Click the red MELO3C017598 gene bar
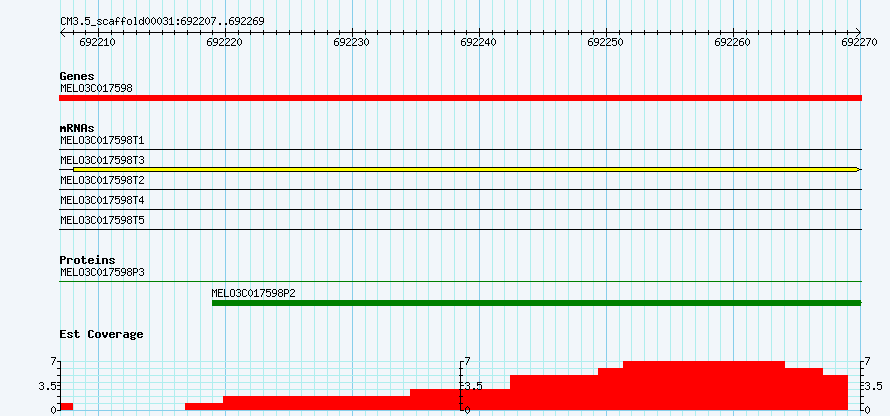Screen dimensions: 890x416 [x=460, y=98]
